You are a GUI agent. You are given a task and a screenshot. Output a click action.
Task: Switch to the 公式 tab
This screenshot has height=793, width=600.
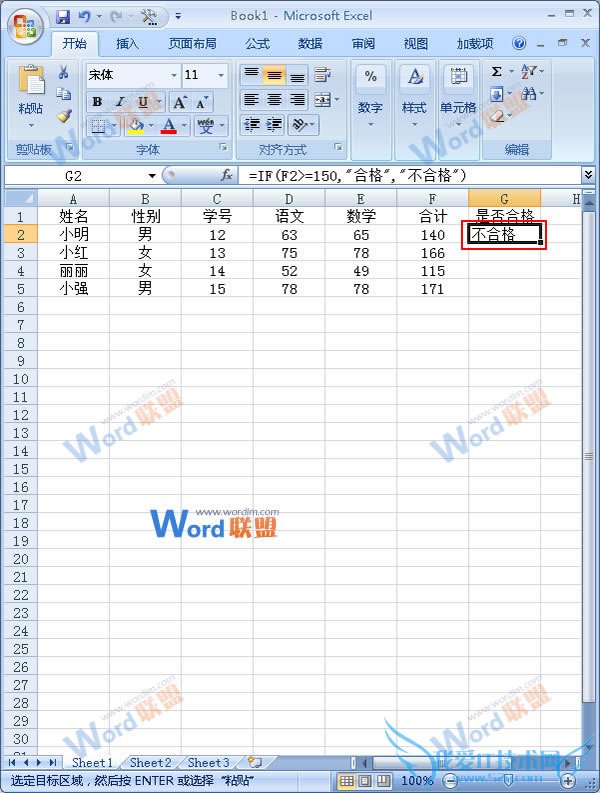click(258, 43)
